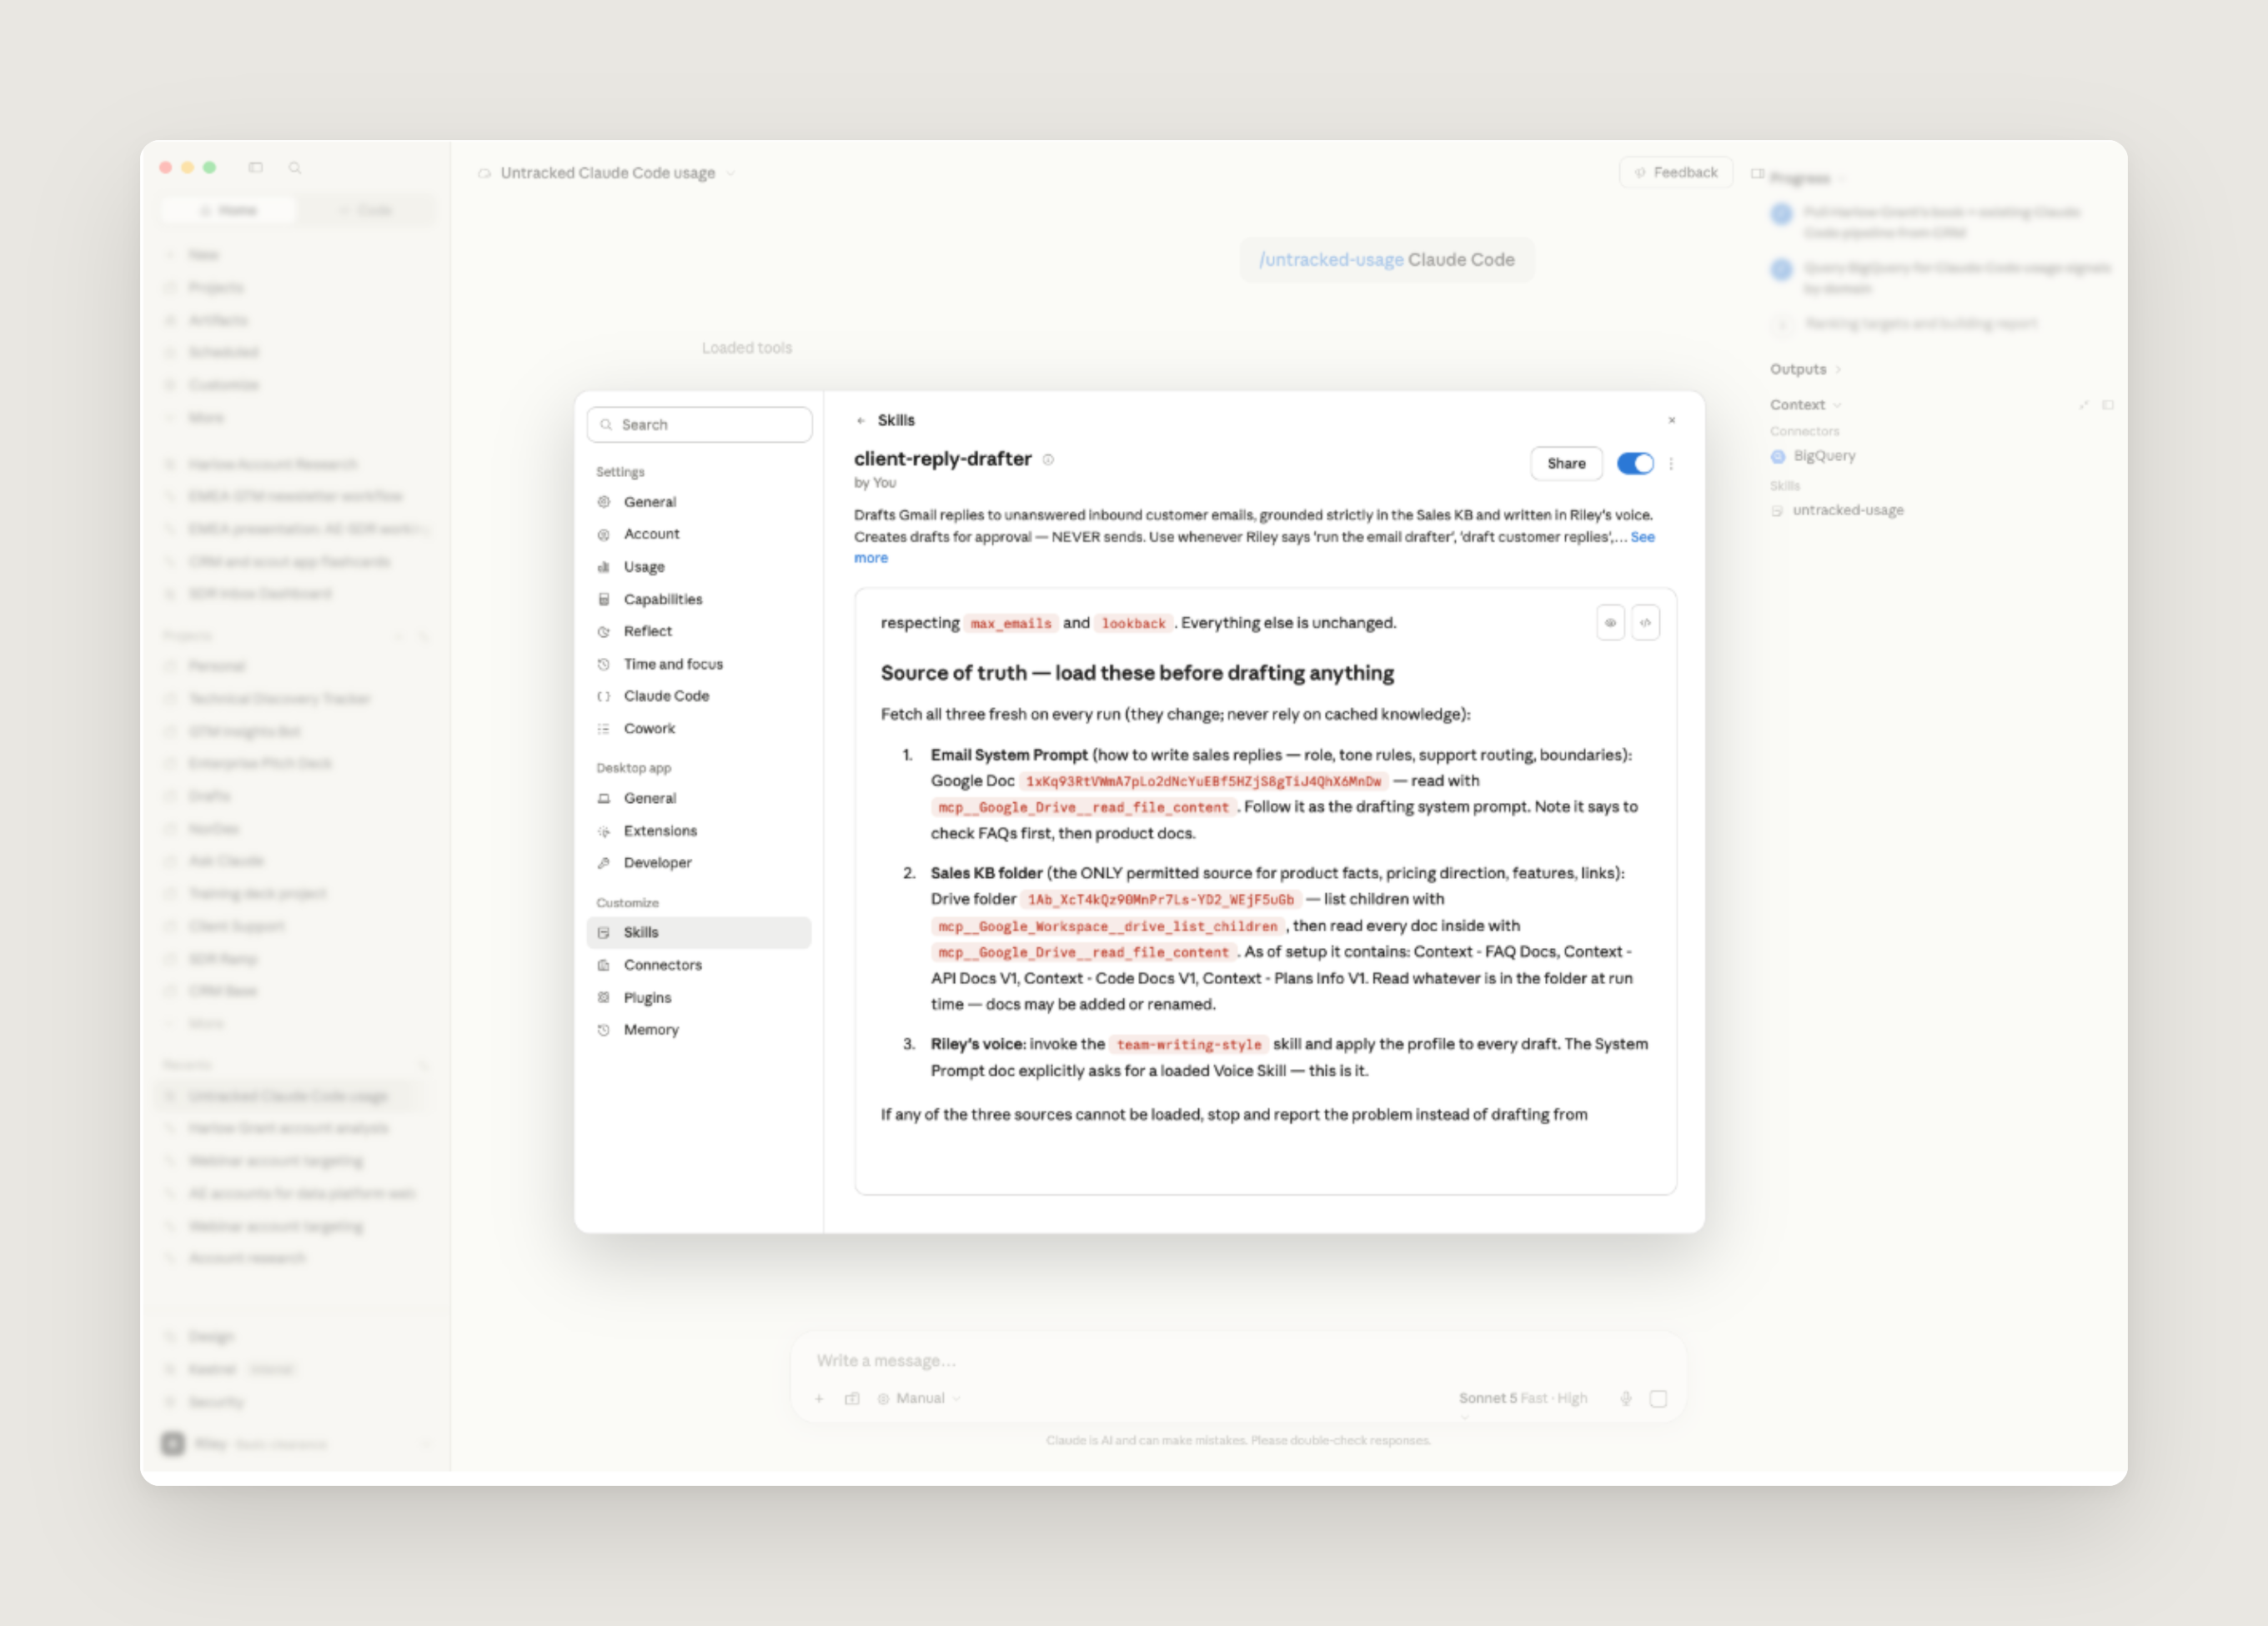
Task: Click the Write a message input box
Action: pyautogui.click(x=1238, y=1361)
